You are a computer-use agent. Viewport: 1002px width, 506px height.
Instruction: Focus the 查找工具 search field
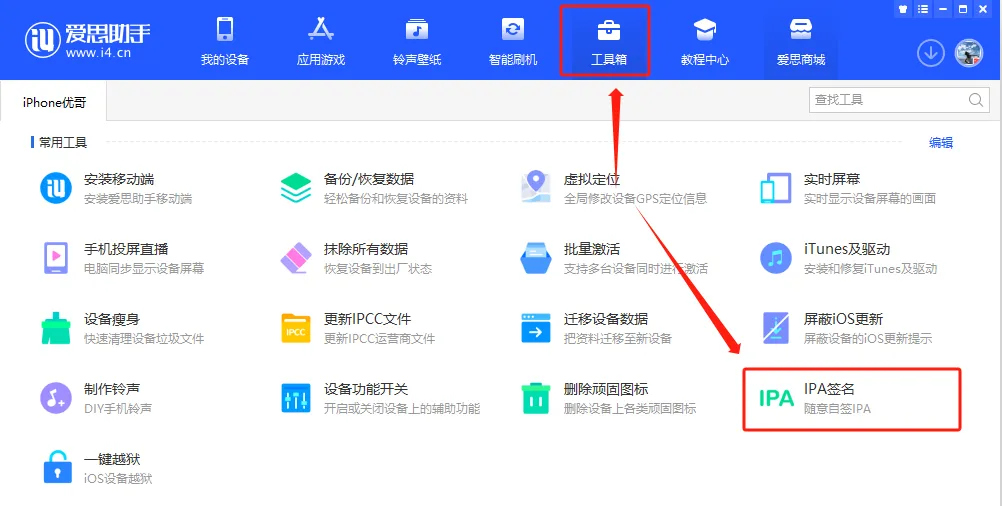coord(899,100)
